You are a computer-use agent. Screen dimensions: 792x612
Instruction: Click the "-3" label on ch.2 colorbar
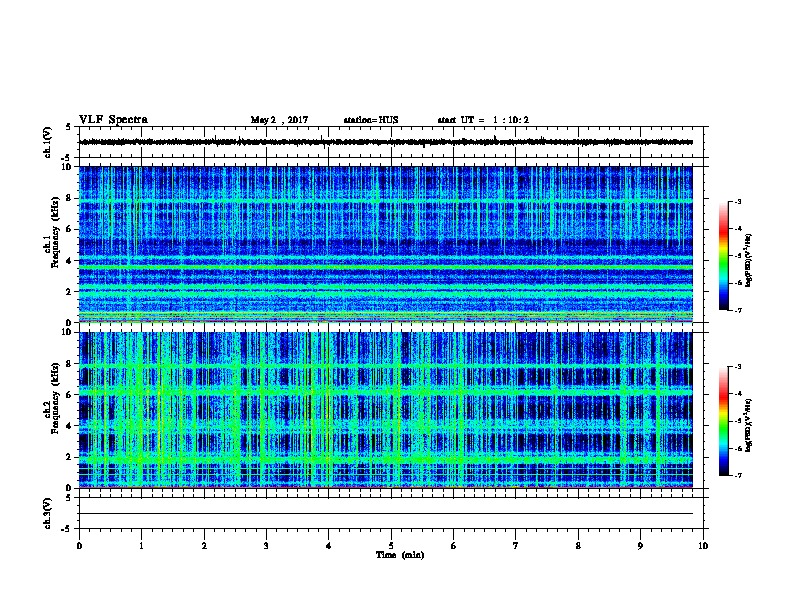[737, 367]
